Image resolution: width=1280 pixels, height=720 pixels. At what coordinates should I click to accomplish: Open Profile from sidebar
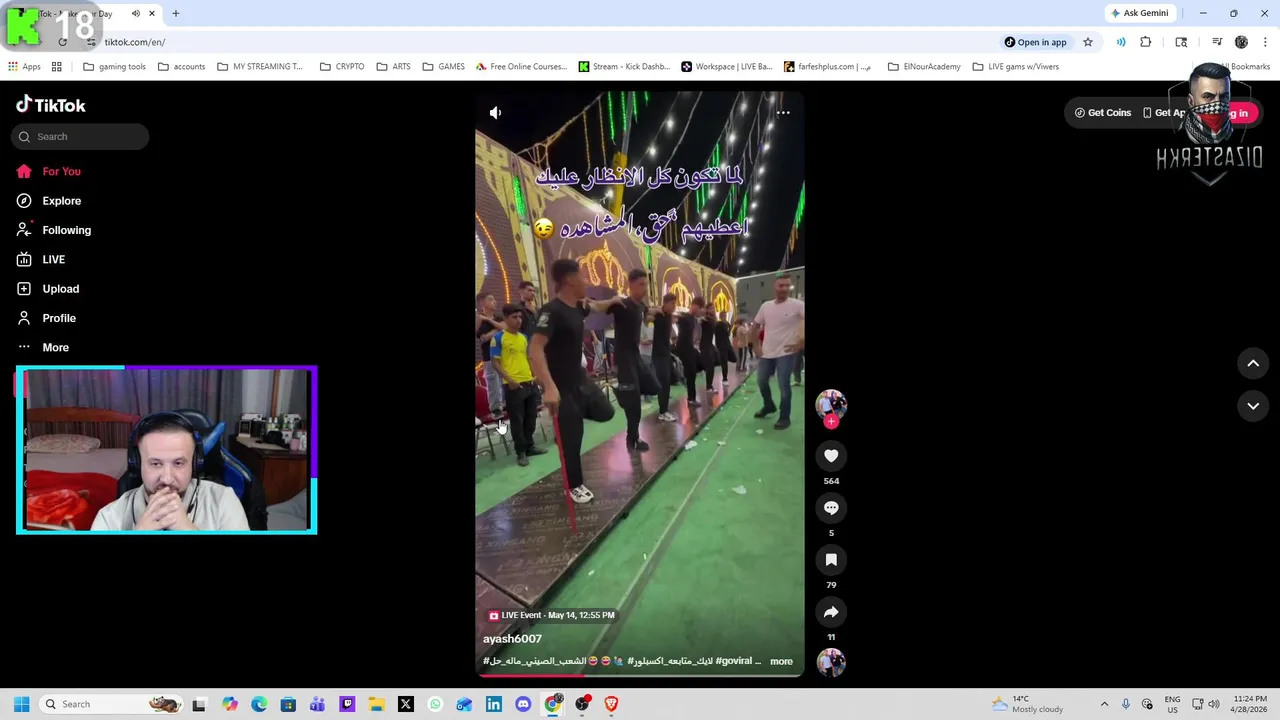(59, 318)
